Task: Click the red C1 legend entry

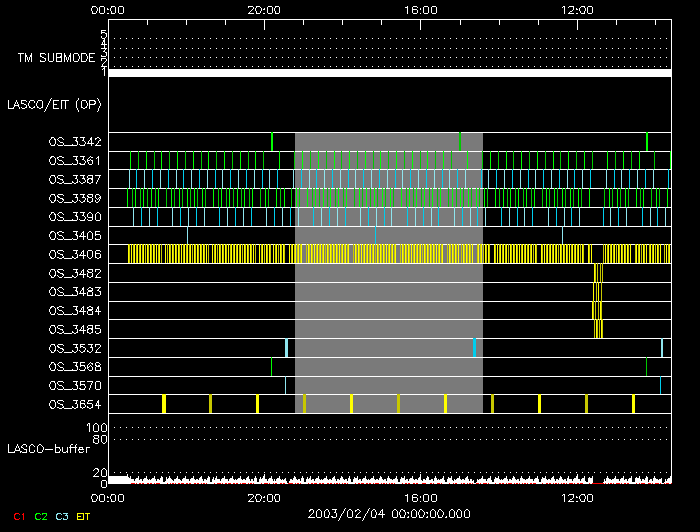Action: [18, 516]
